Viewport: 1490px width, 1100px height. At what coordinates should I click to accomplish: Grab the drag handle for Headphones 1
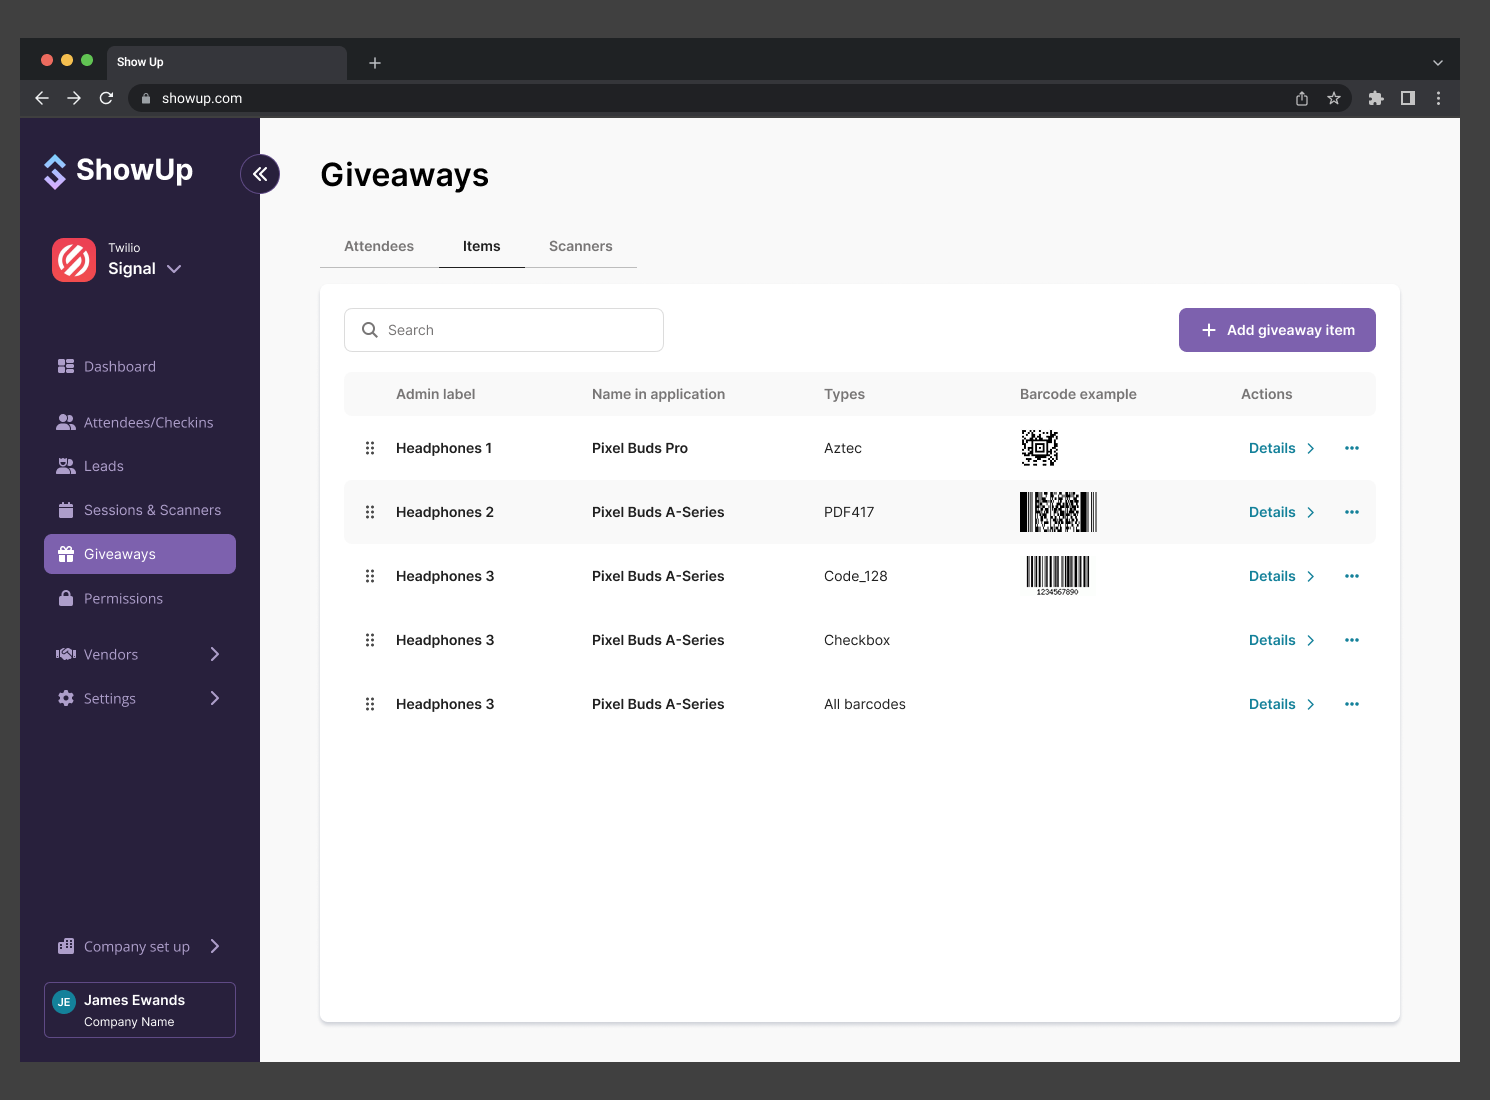coord(370,448)
